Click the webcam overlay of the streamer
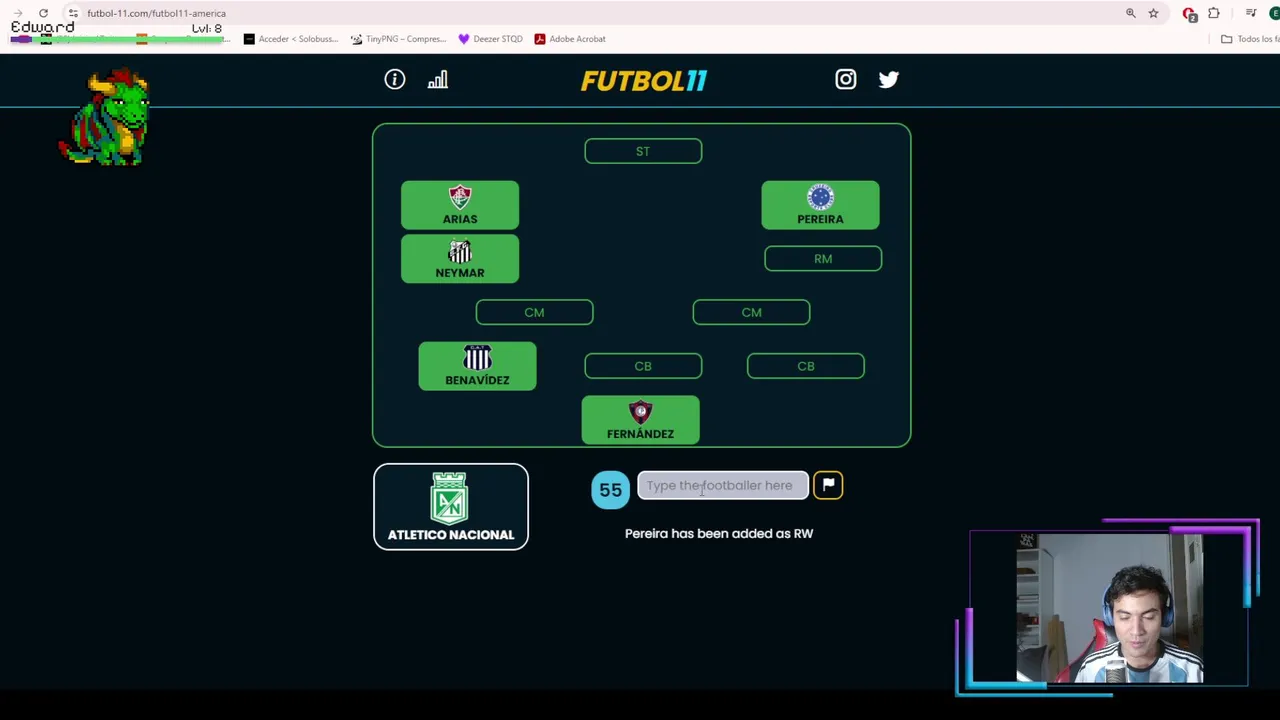 1109,609
